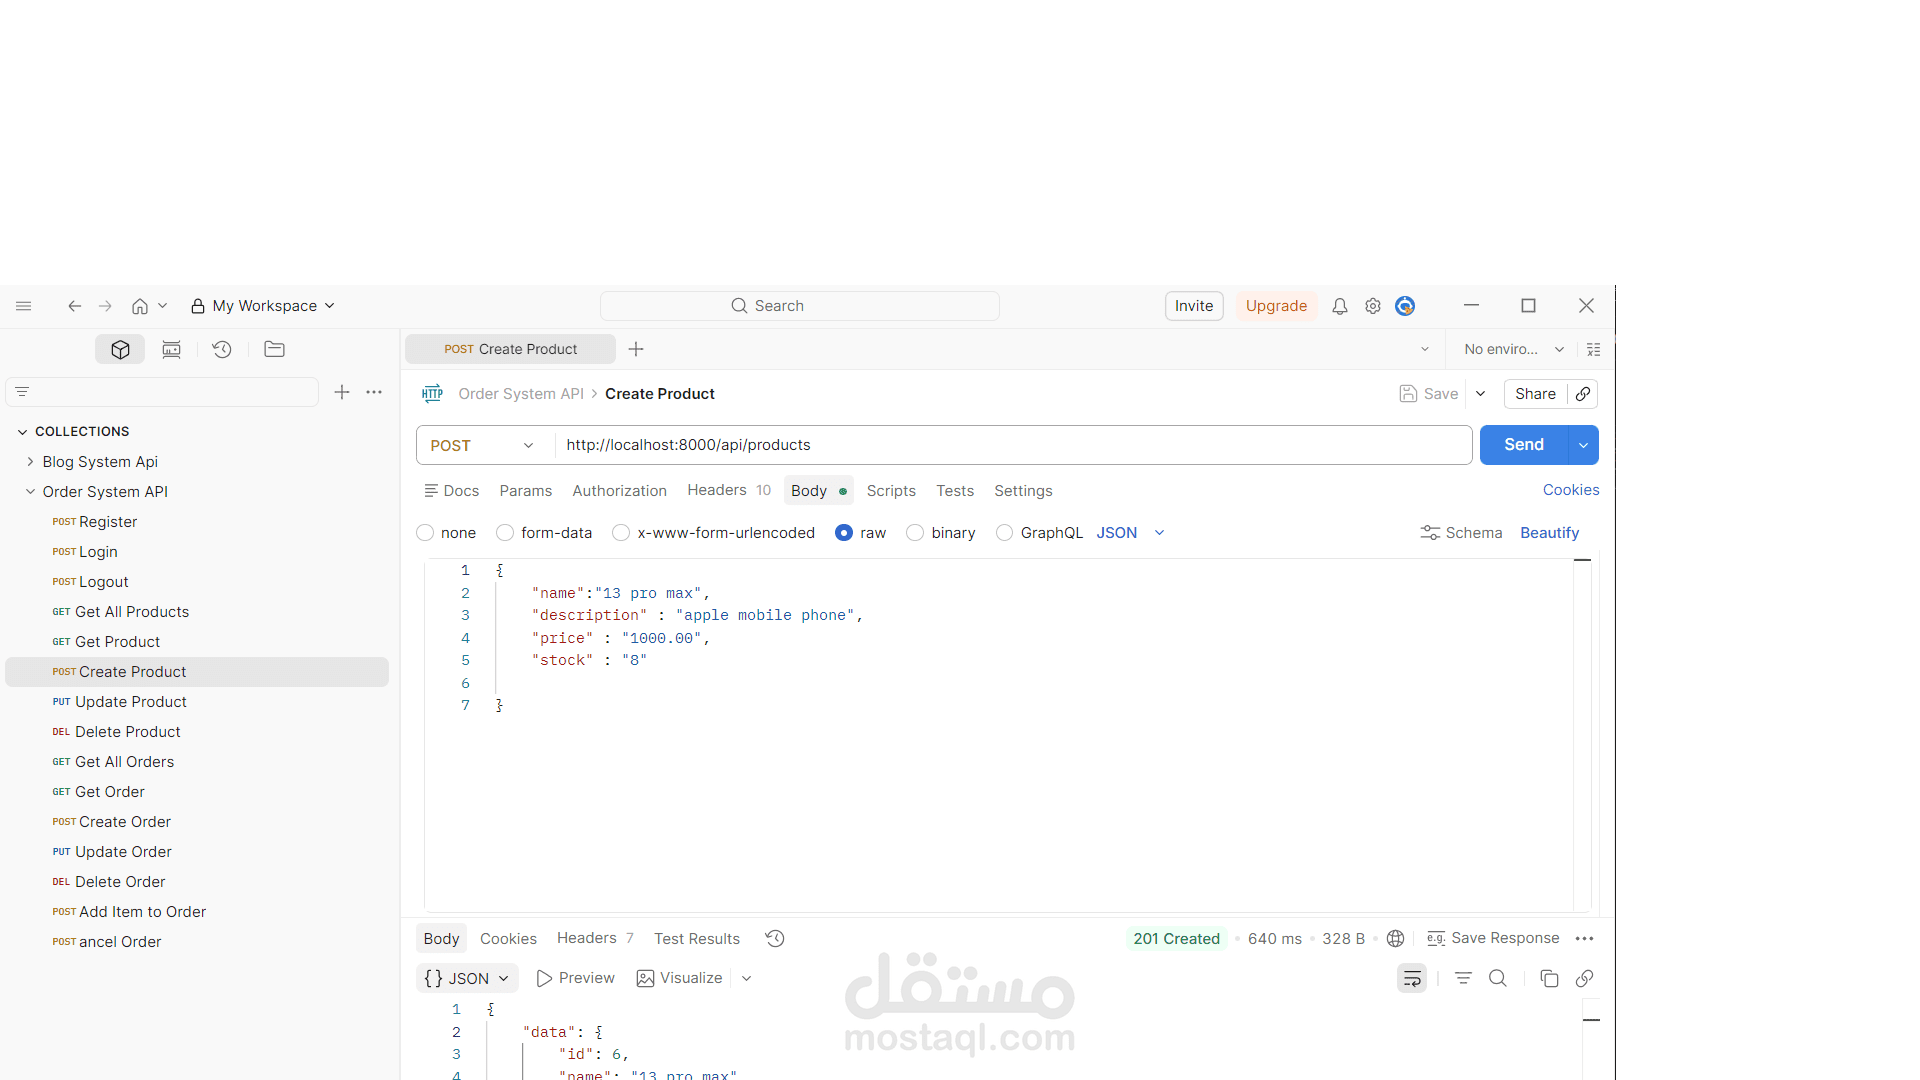Open the History sidebar icon

pos(222,349)
